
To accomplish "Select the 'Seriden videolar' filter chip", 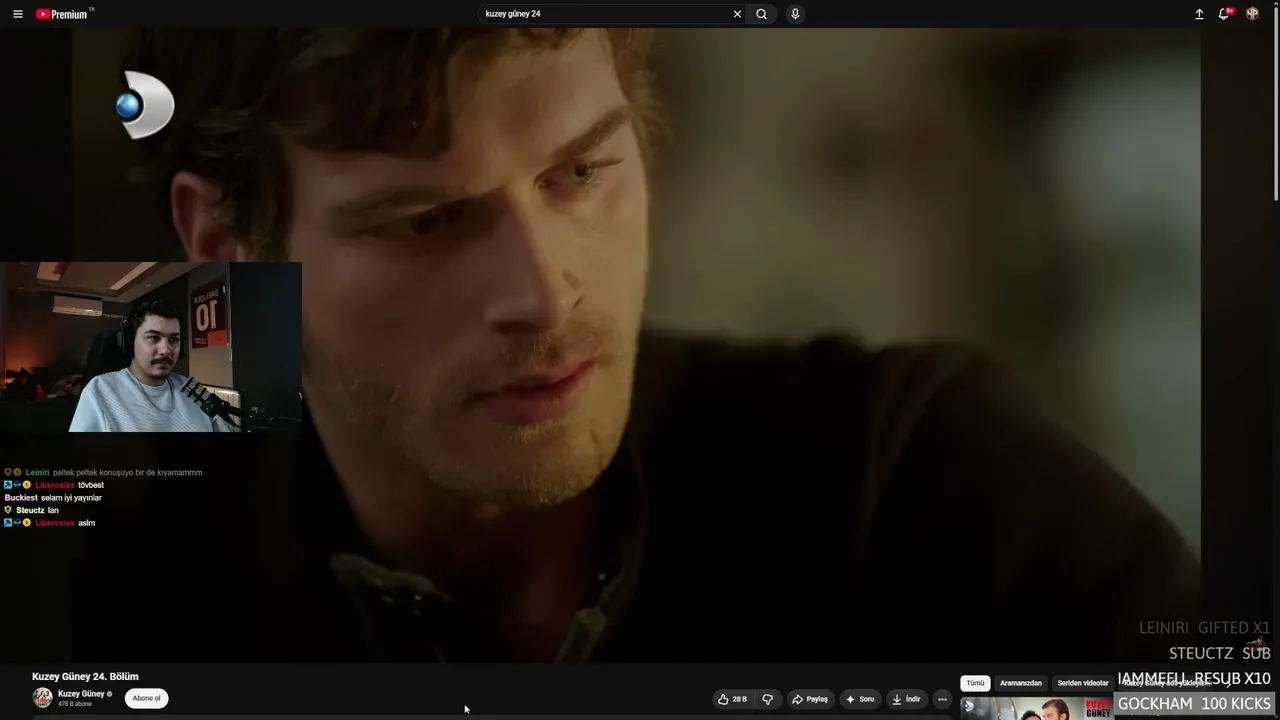I will coord(1083,683).
